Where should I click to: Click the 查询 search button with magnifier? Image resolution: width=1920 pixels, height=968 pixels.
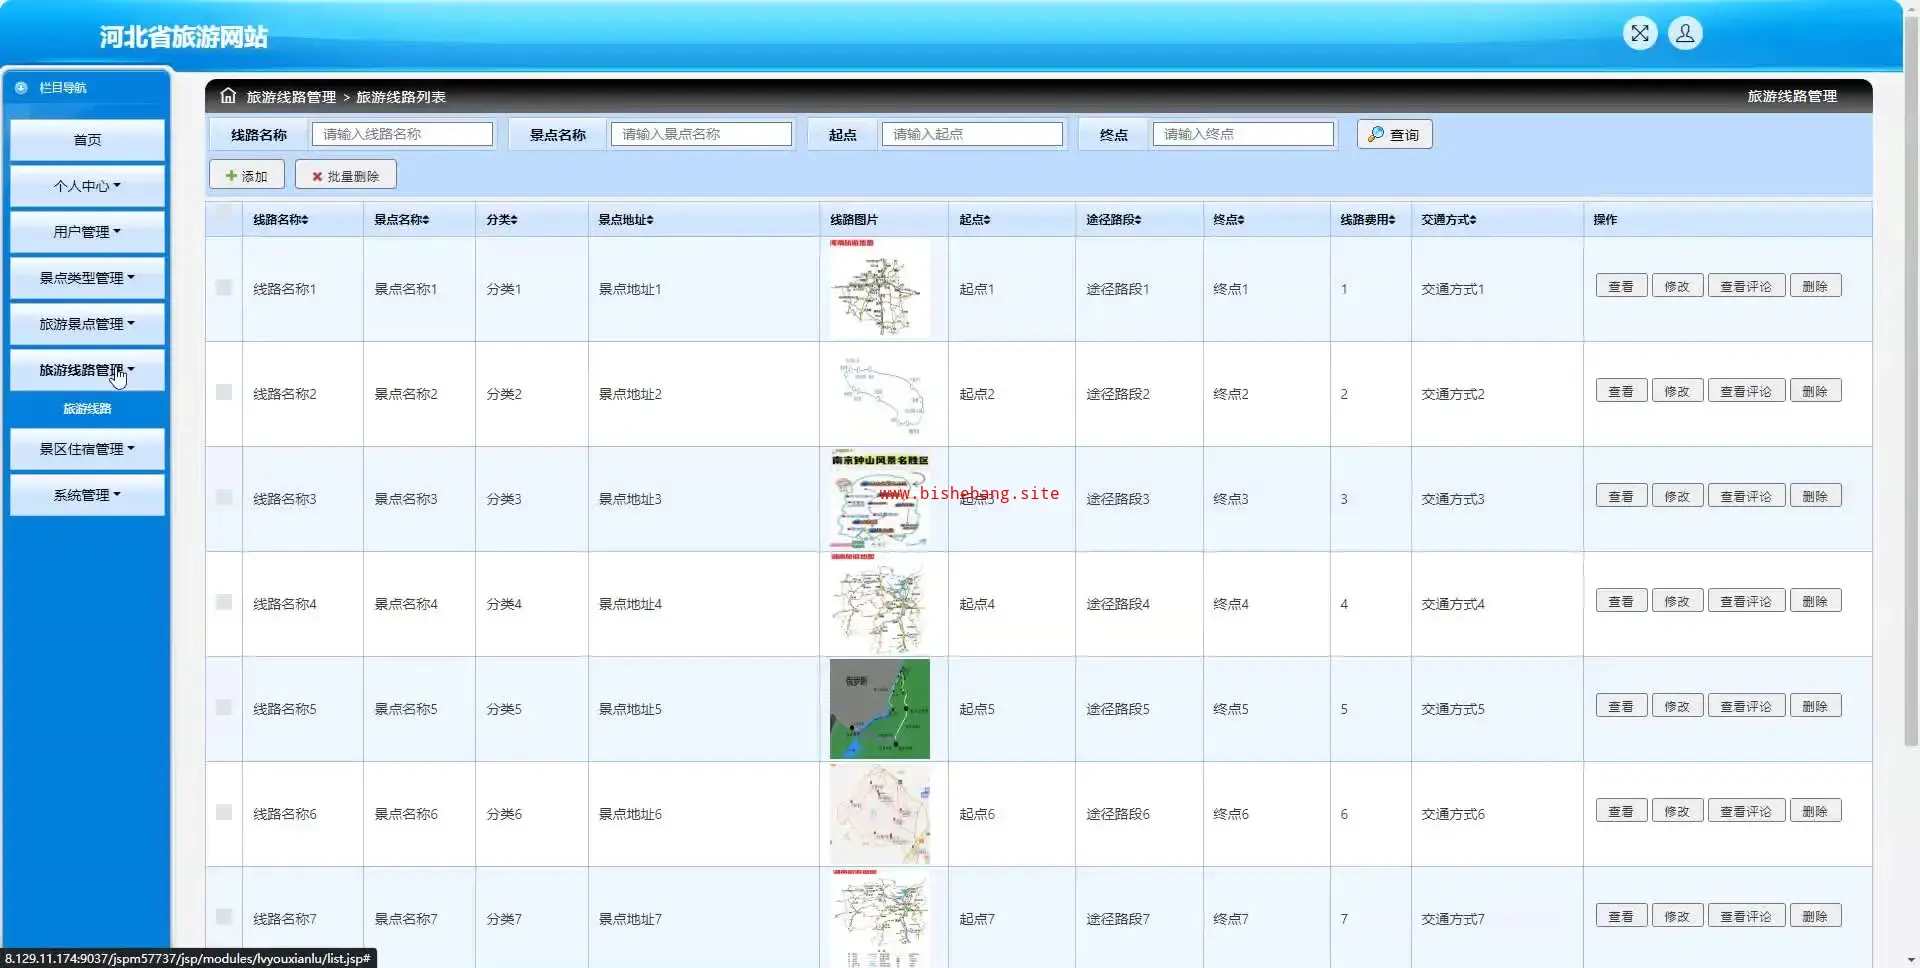click(x=1394, y=134)
